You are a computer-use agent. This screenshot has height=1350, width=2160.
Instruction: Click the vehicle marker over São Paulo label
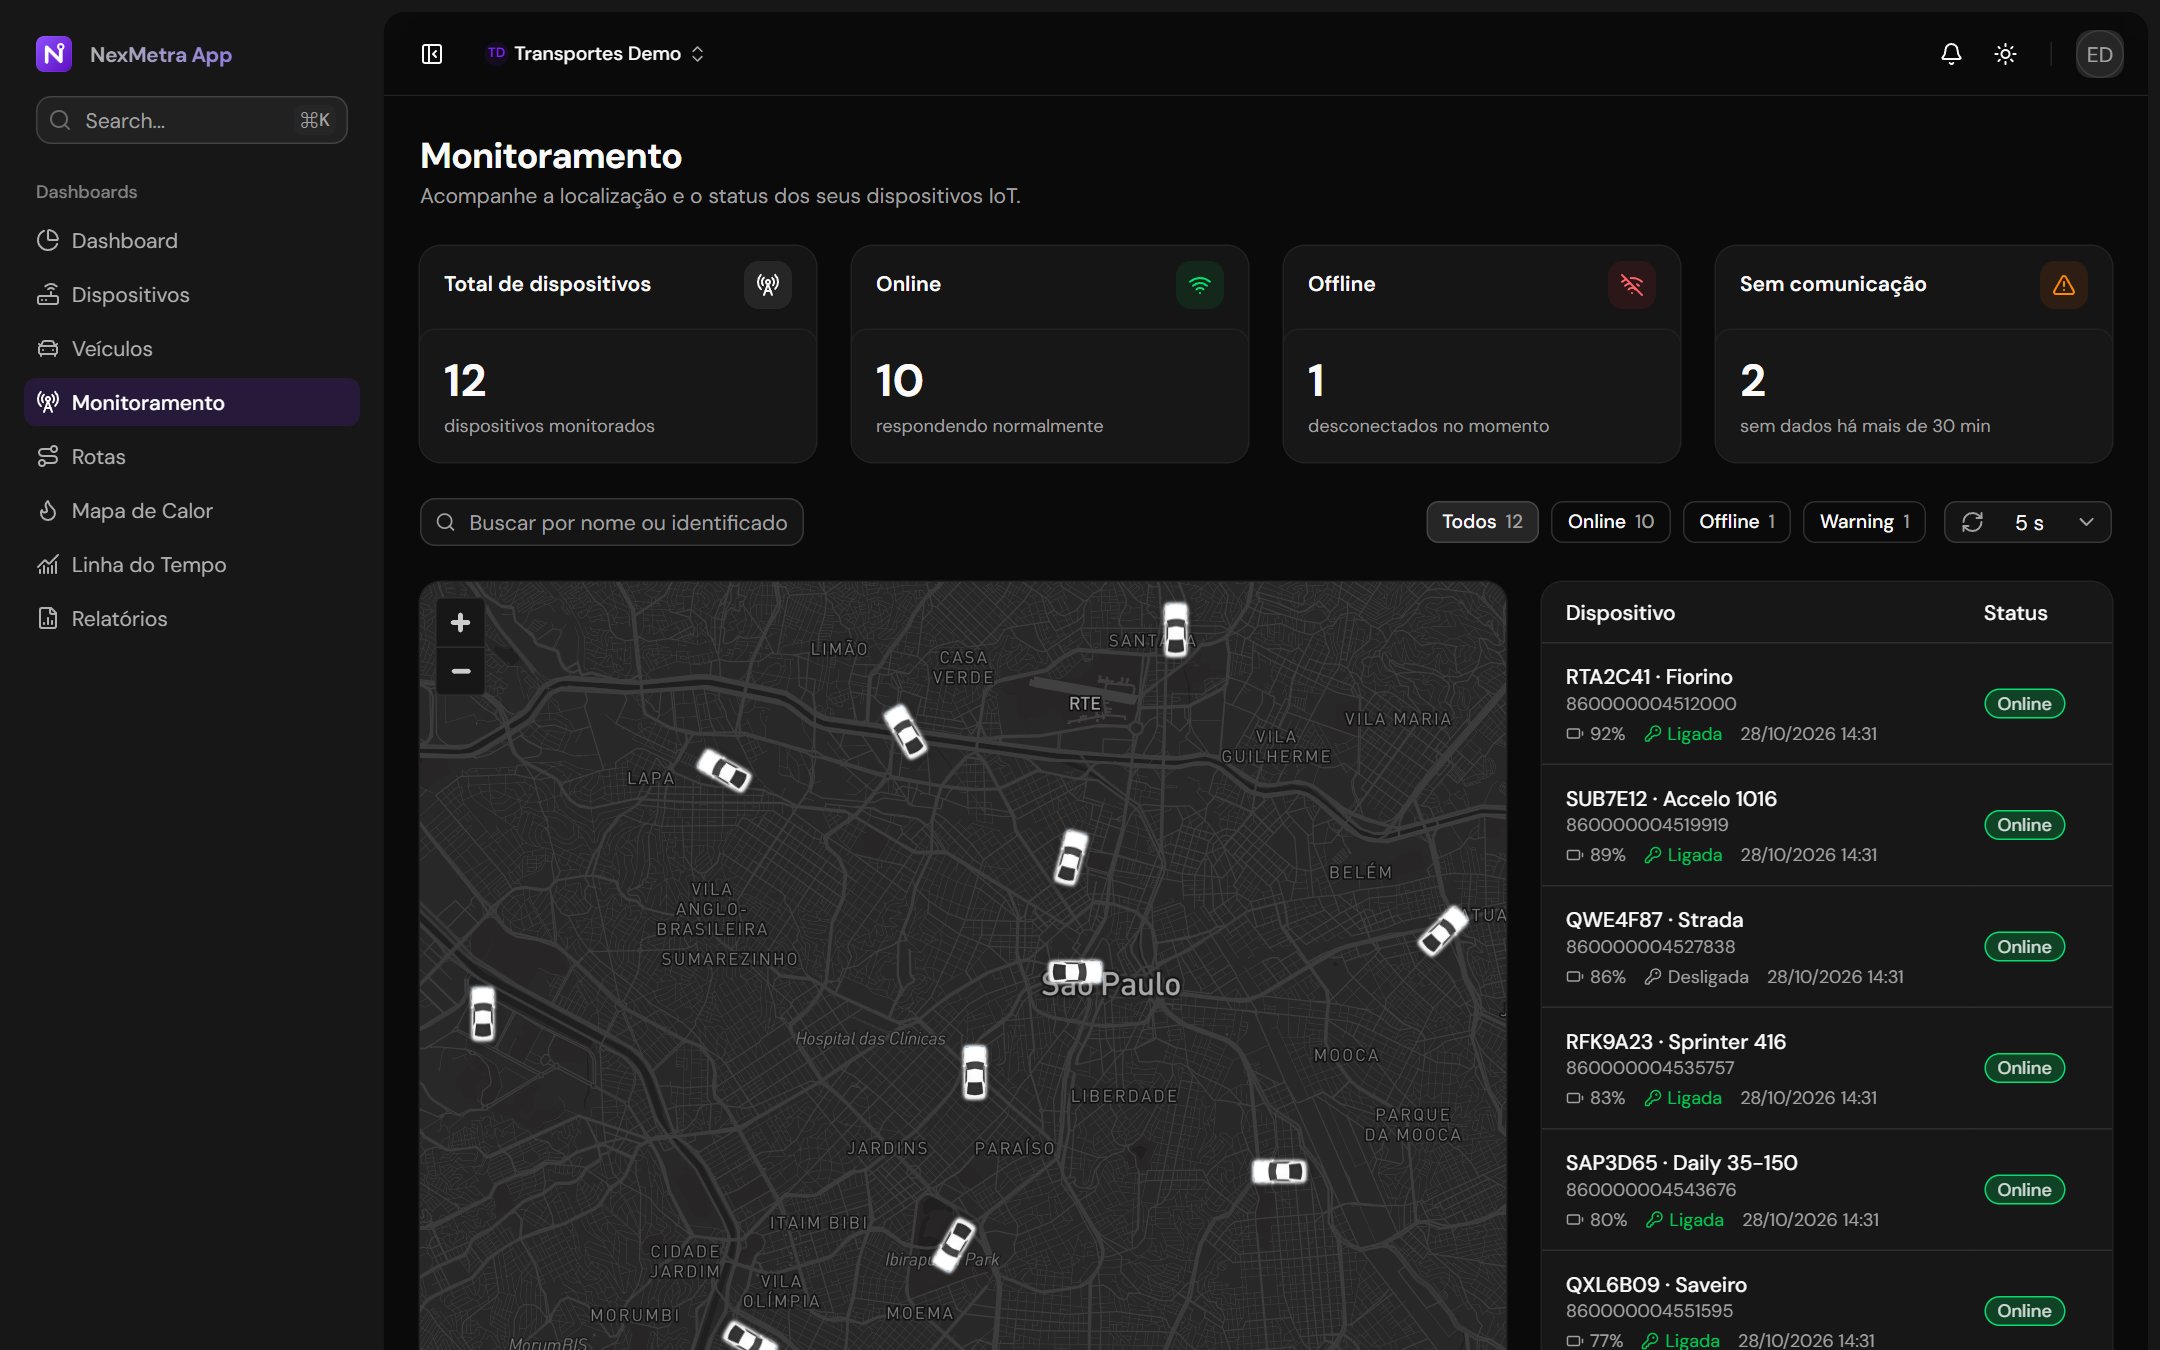pyautogui.click(x=1075, y=971)
